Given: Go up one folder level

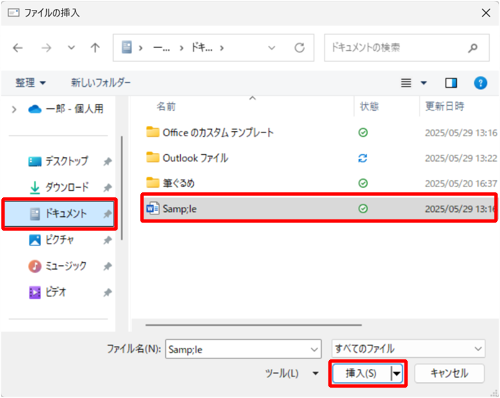Looking at the screenshot, I should (95, 48).
